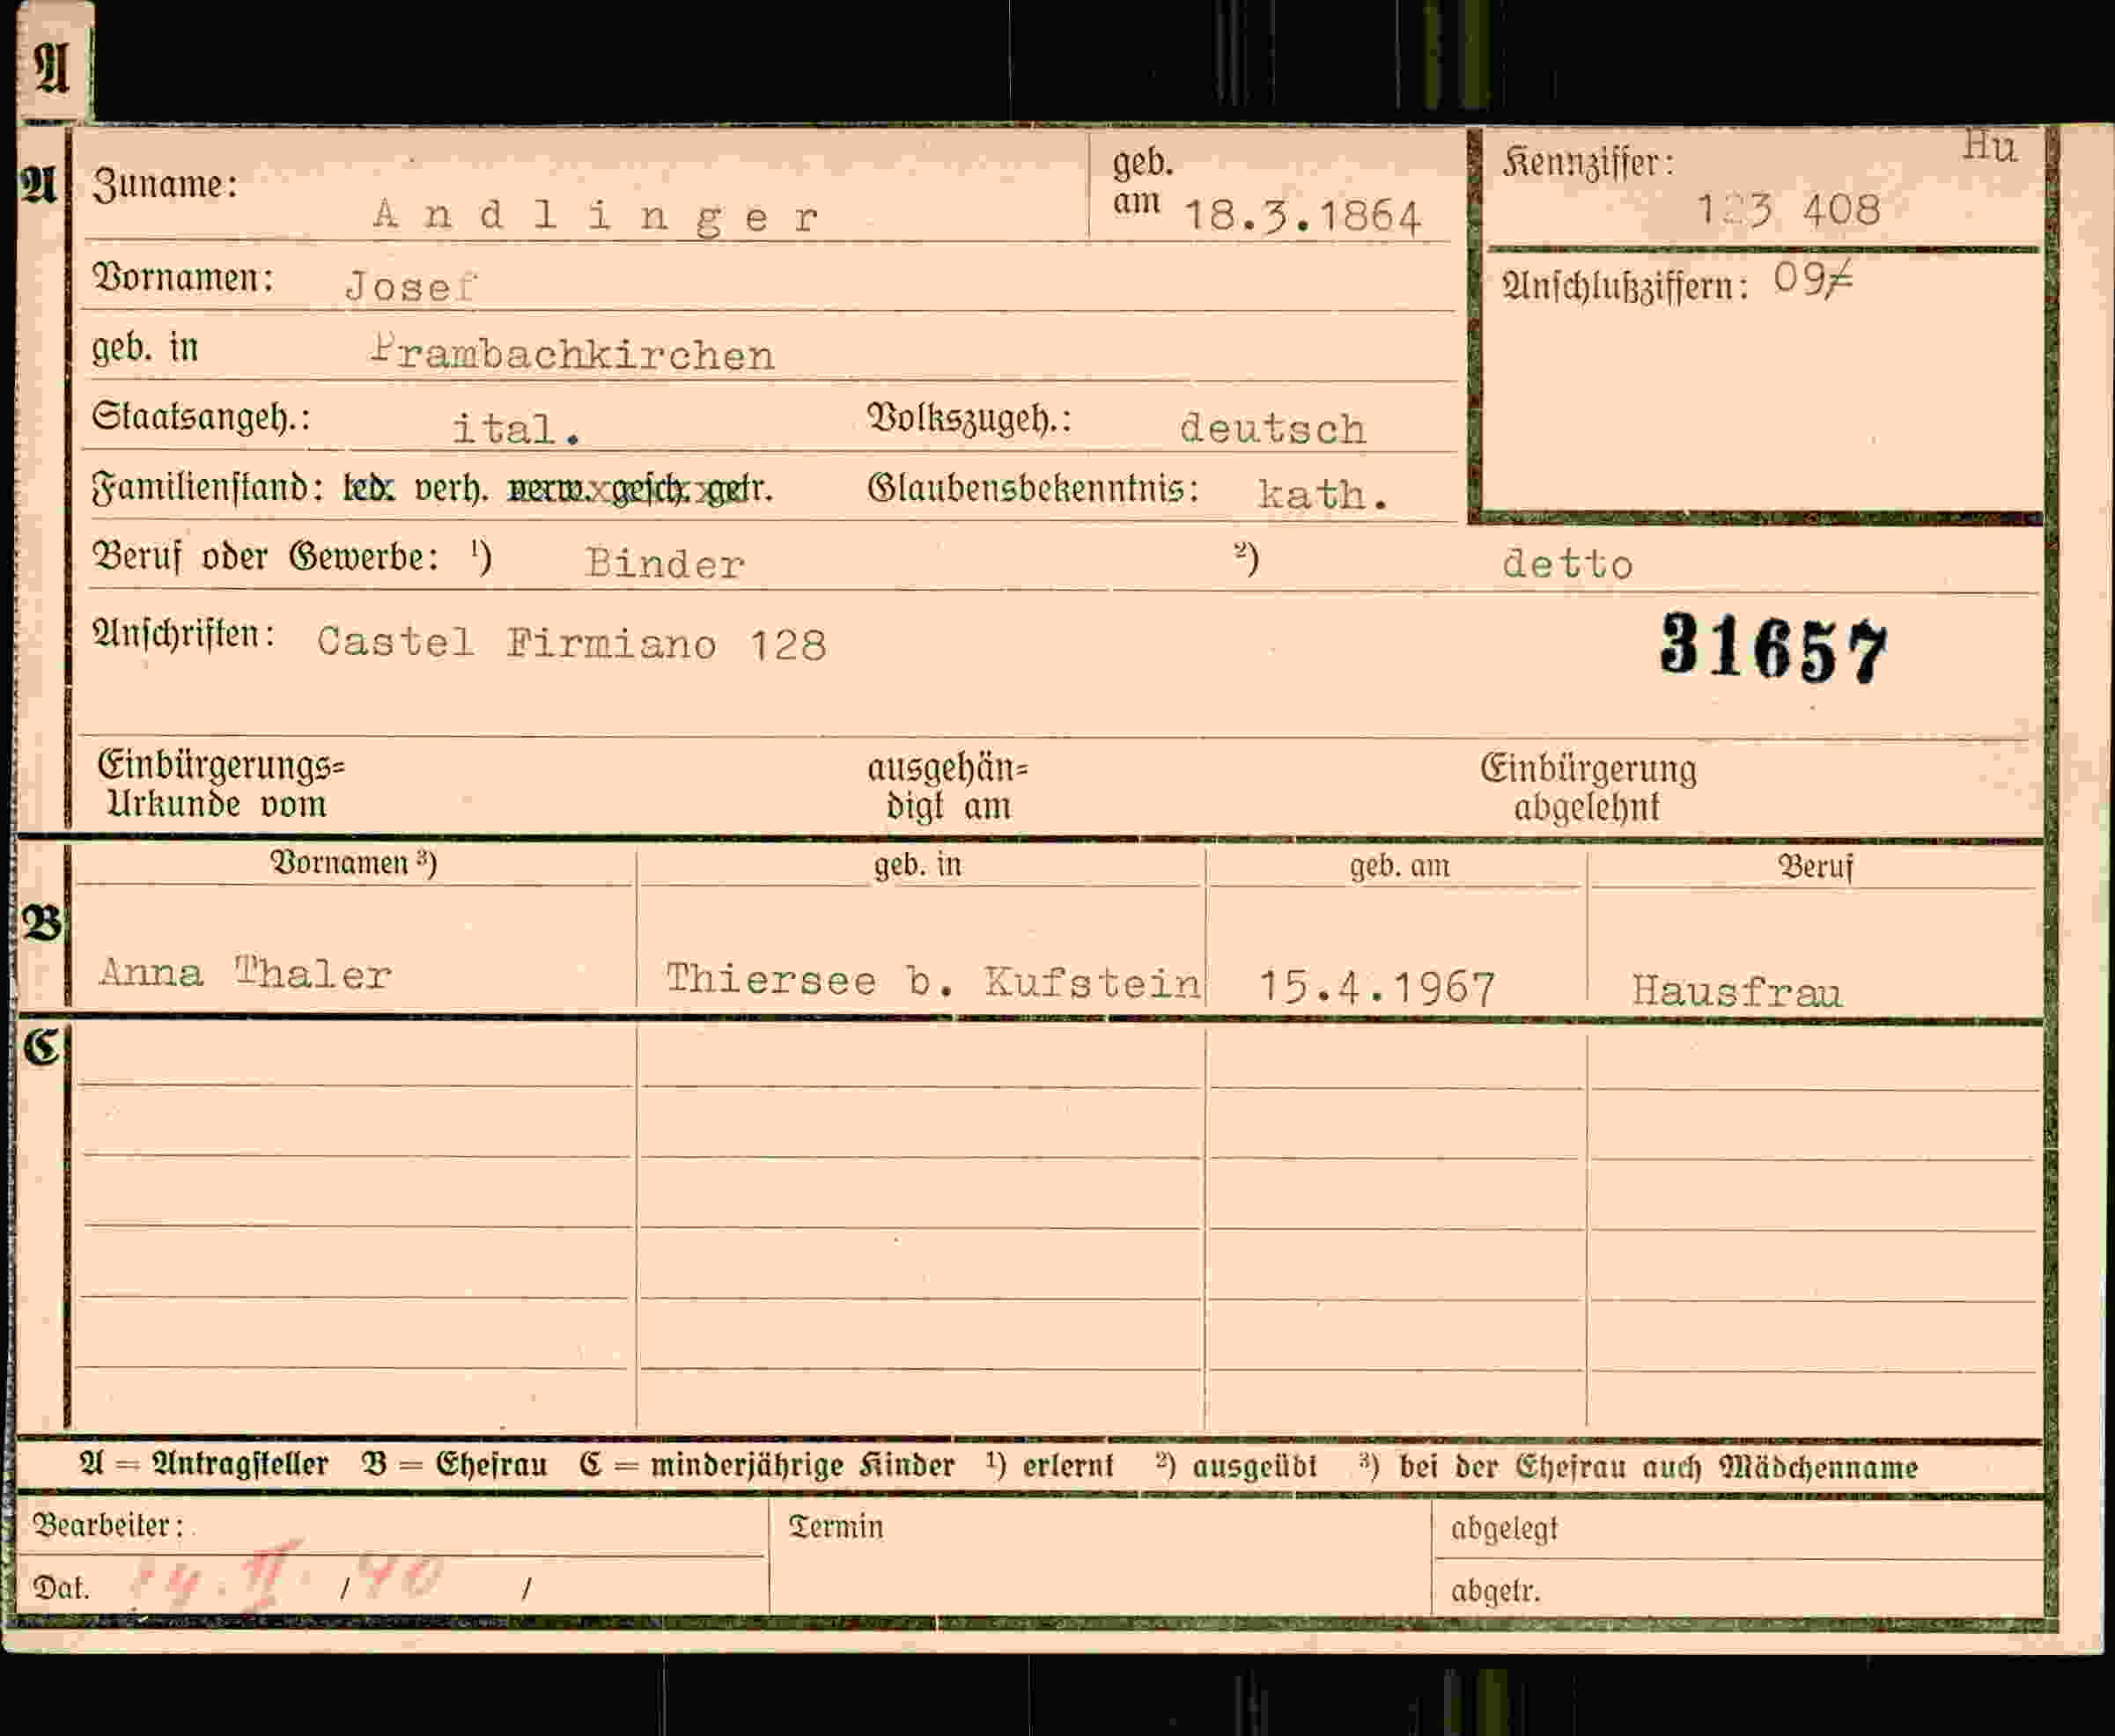Select the "ausgehändigt am" label
The height and width of the screenshot is (1736, 2115).
[x=947, y=788]
